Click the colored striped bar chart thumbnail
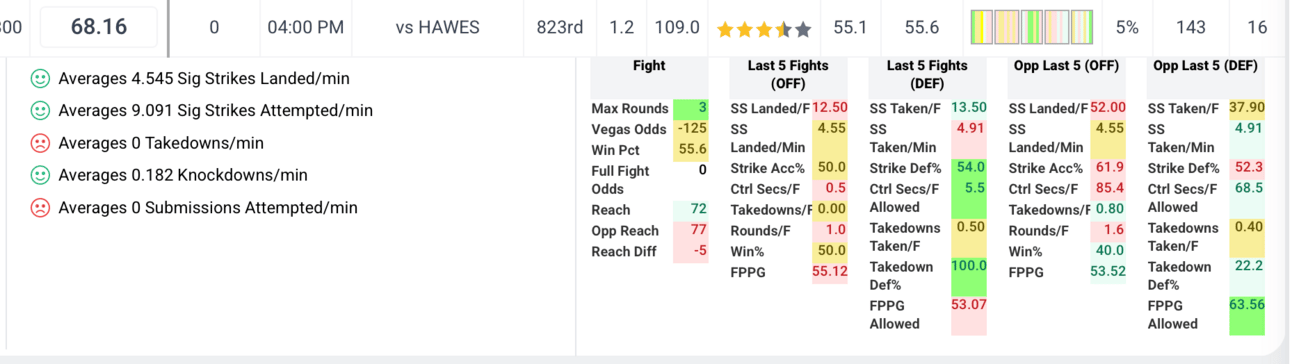The width and height of the screenshot is (1292, 364). [1032, 28]
